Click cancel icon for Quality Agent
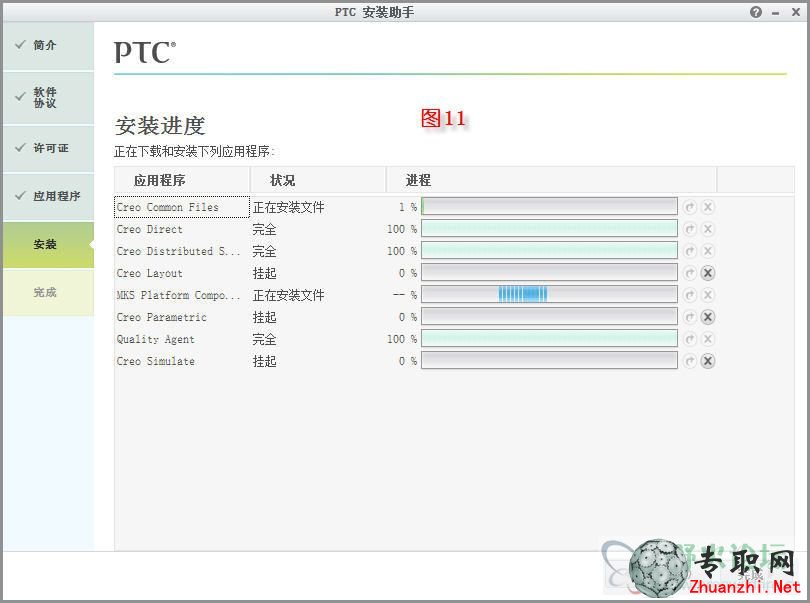The width and height of the screenshot is (810, 603). coord(708,339)
